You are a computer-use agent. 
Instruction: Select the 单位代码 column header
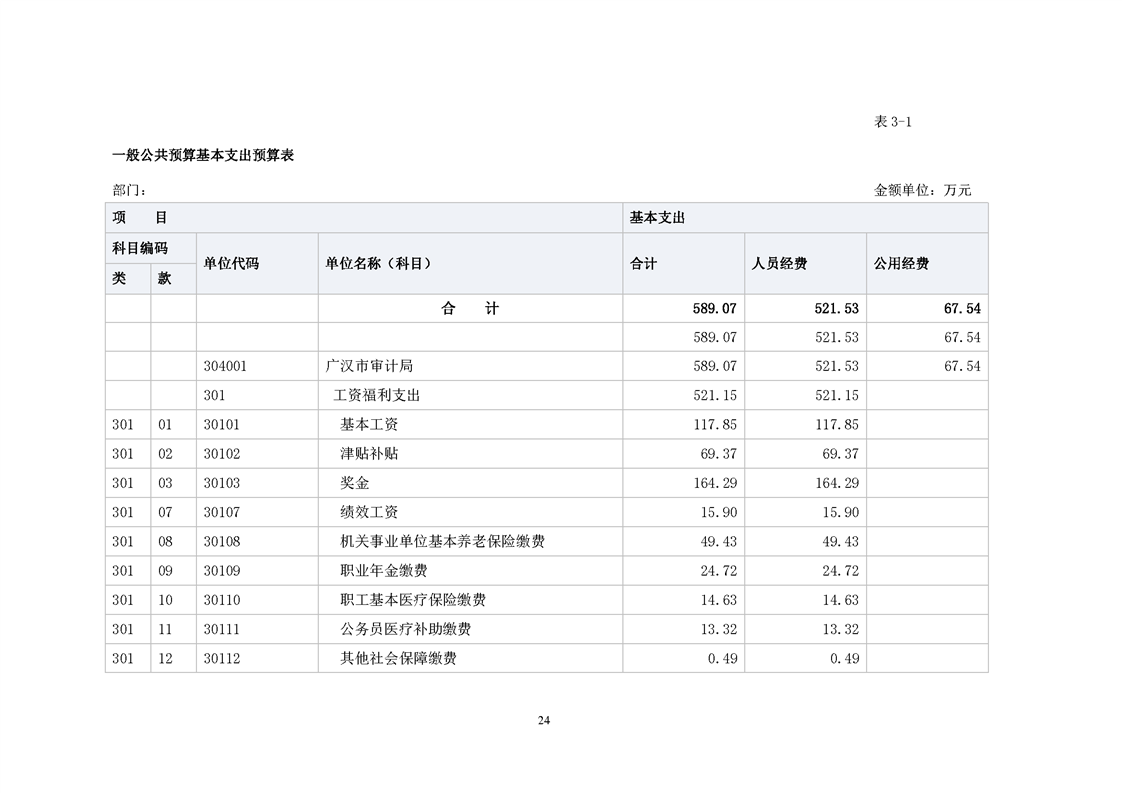pyautogui.click(x=231, y=264)
